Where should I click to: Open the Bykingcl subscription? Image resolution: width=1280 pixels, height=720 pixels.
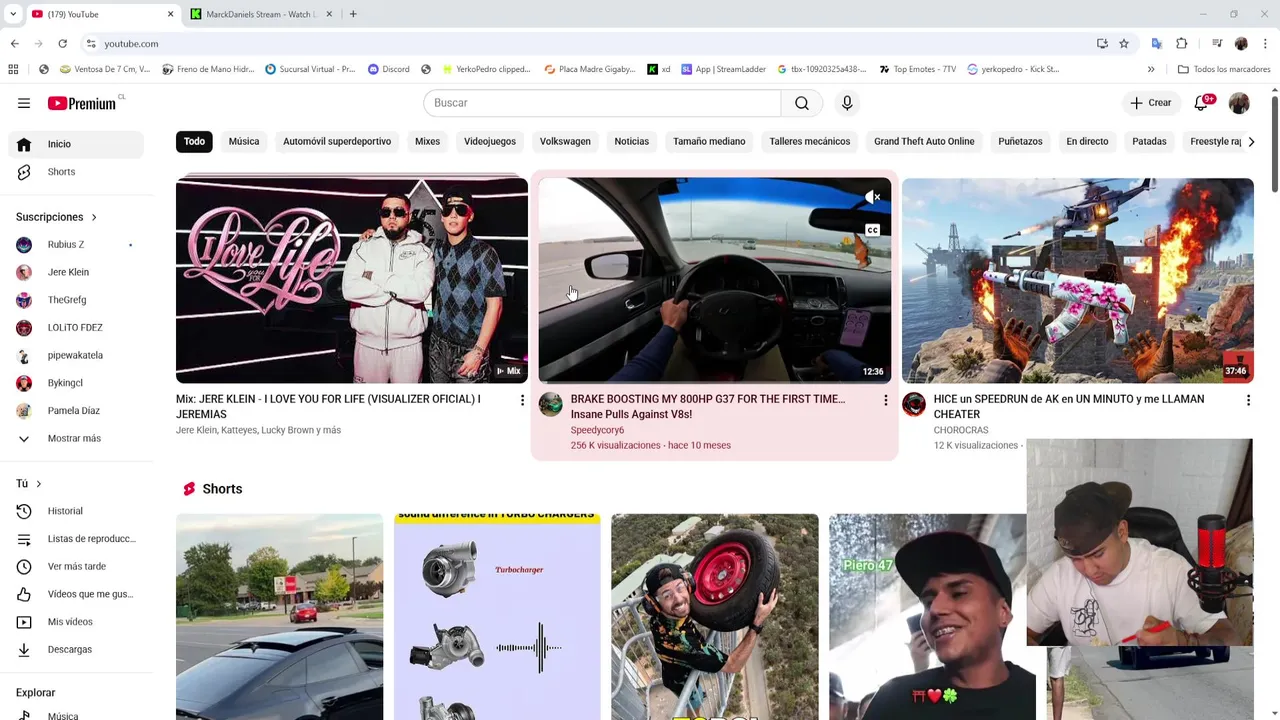coord(76,383)
